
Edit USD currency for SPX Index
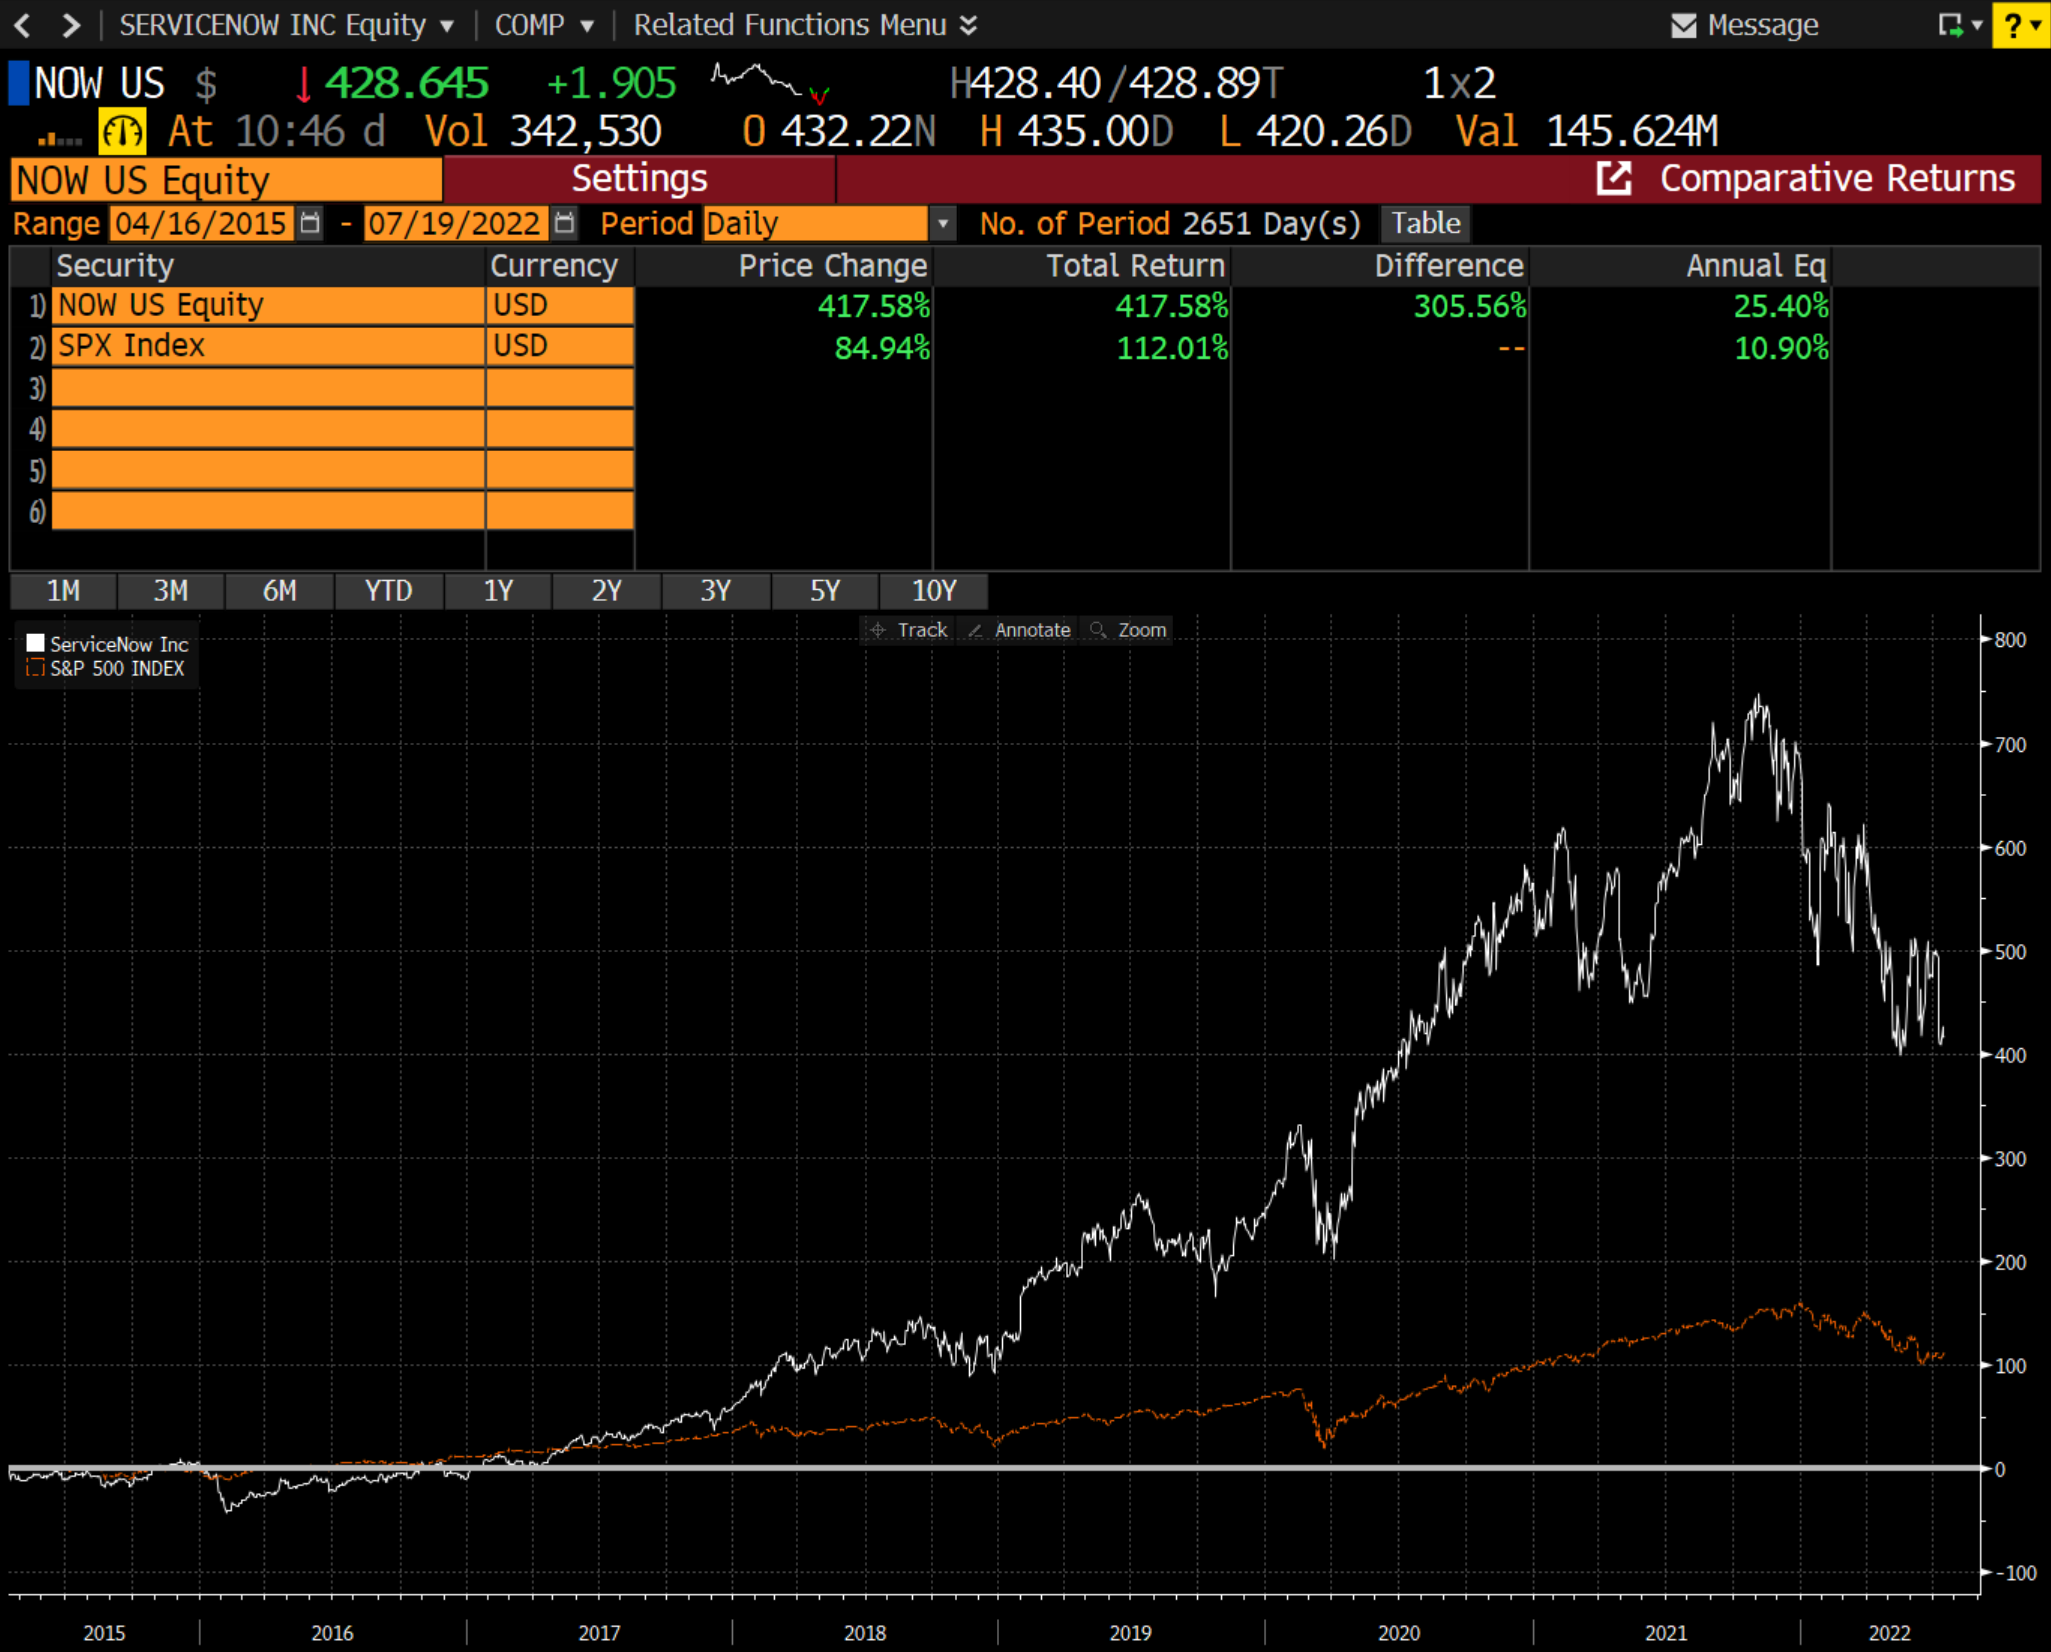coord(560,346)
